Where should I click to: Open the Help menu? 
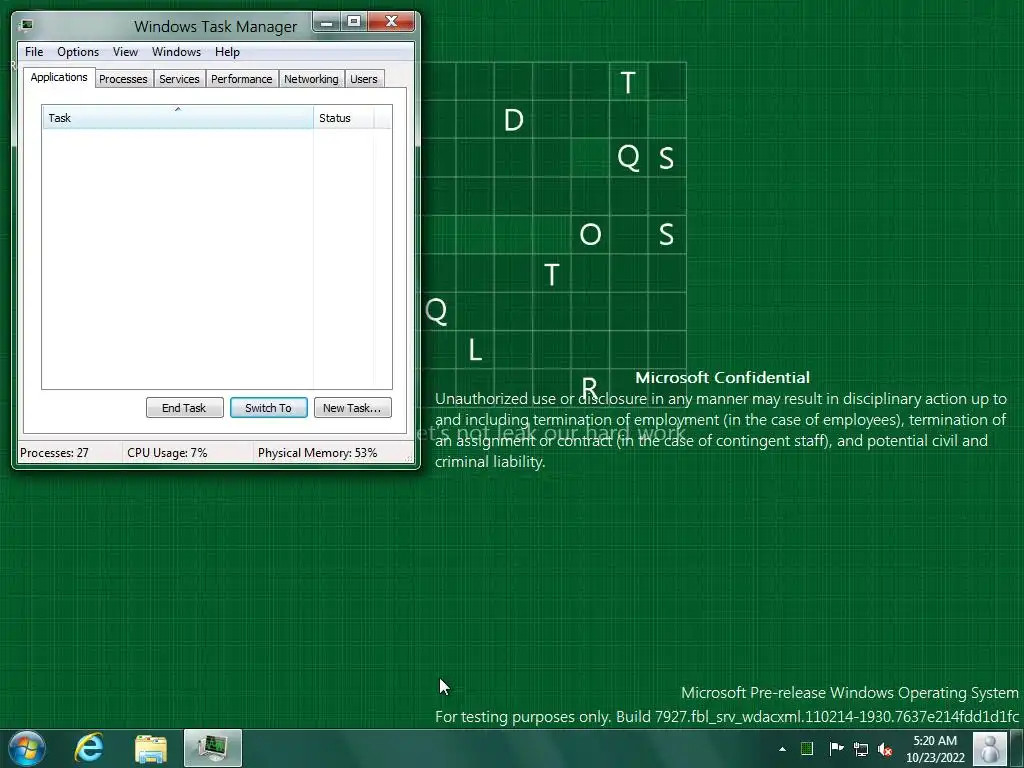pyautogui.click(x=227, y=52)
